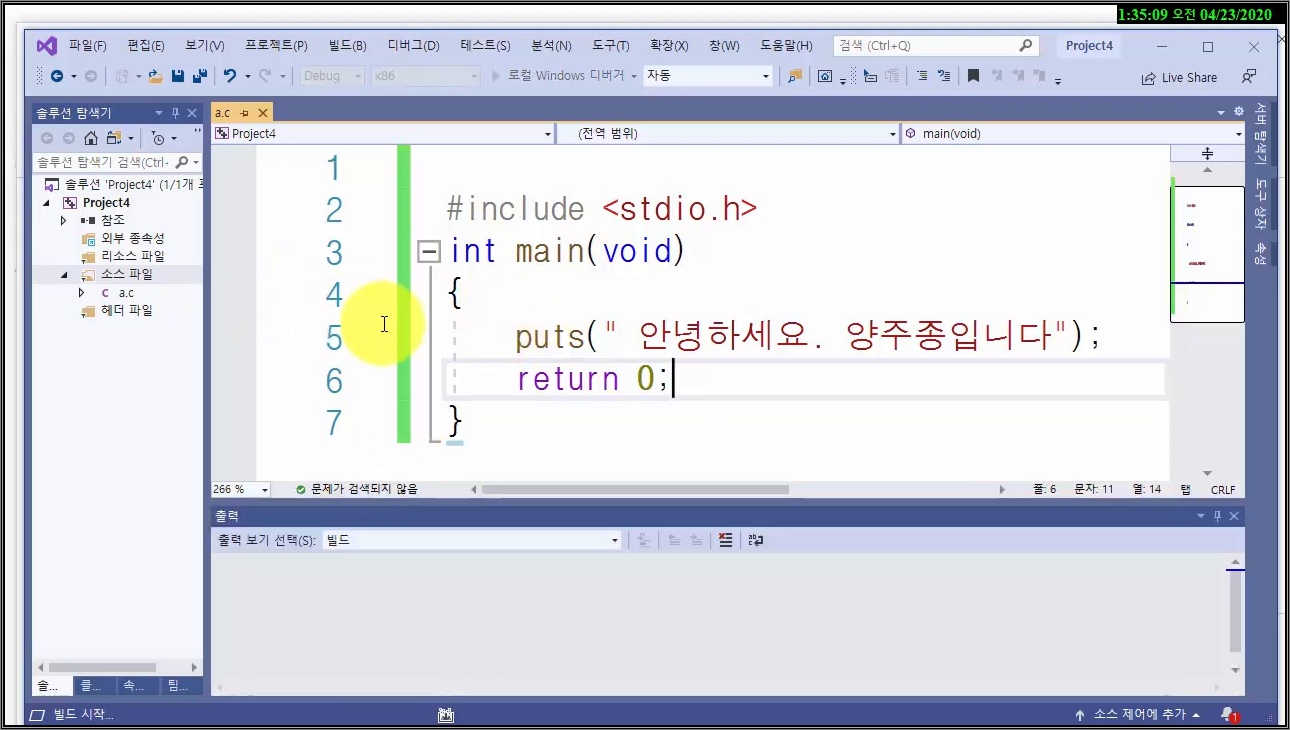Click the Save All double floppy icon
Viewport: 1290px width, 730px height.
[199, 76]
